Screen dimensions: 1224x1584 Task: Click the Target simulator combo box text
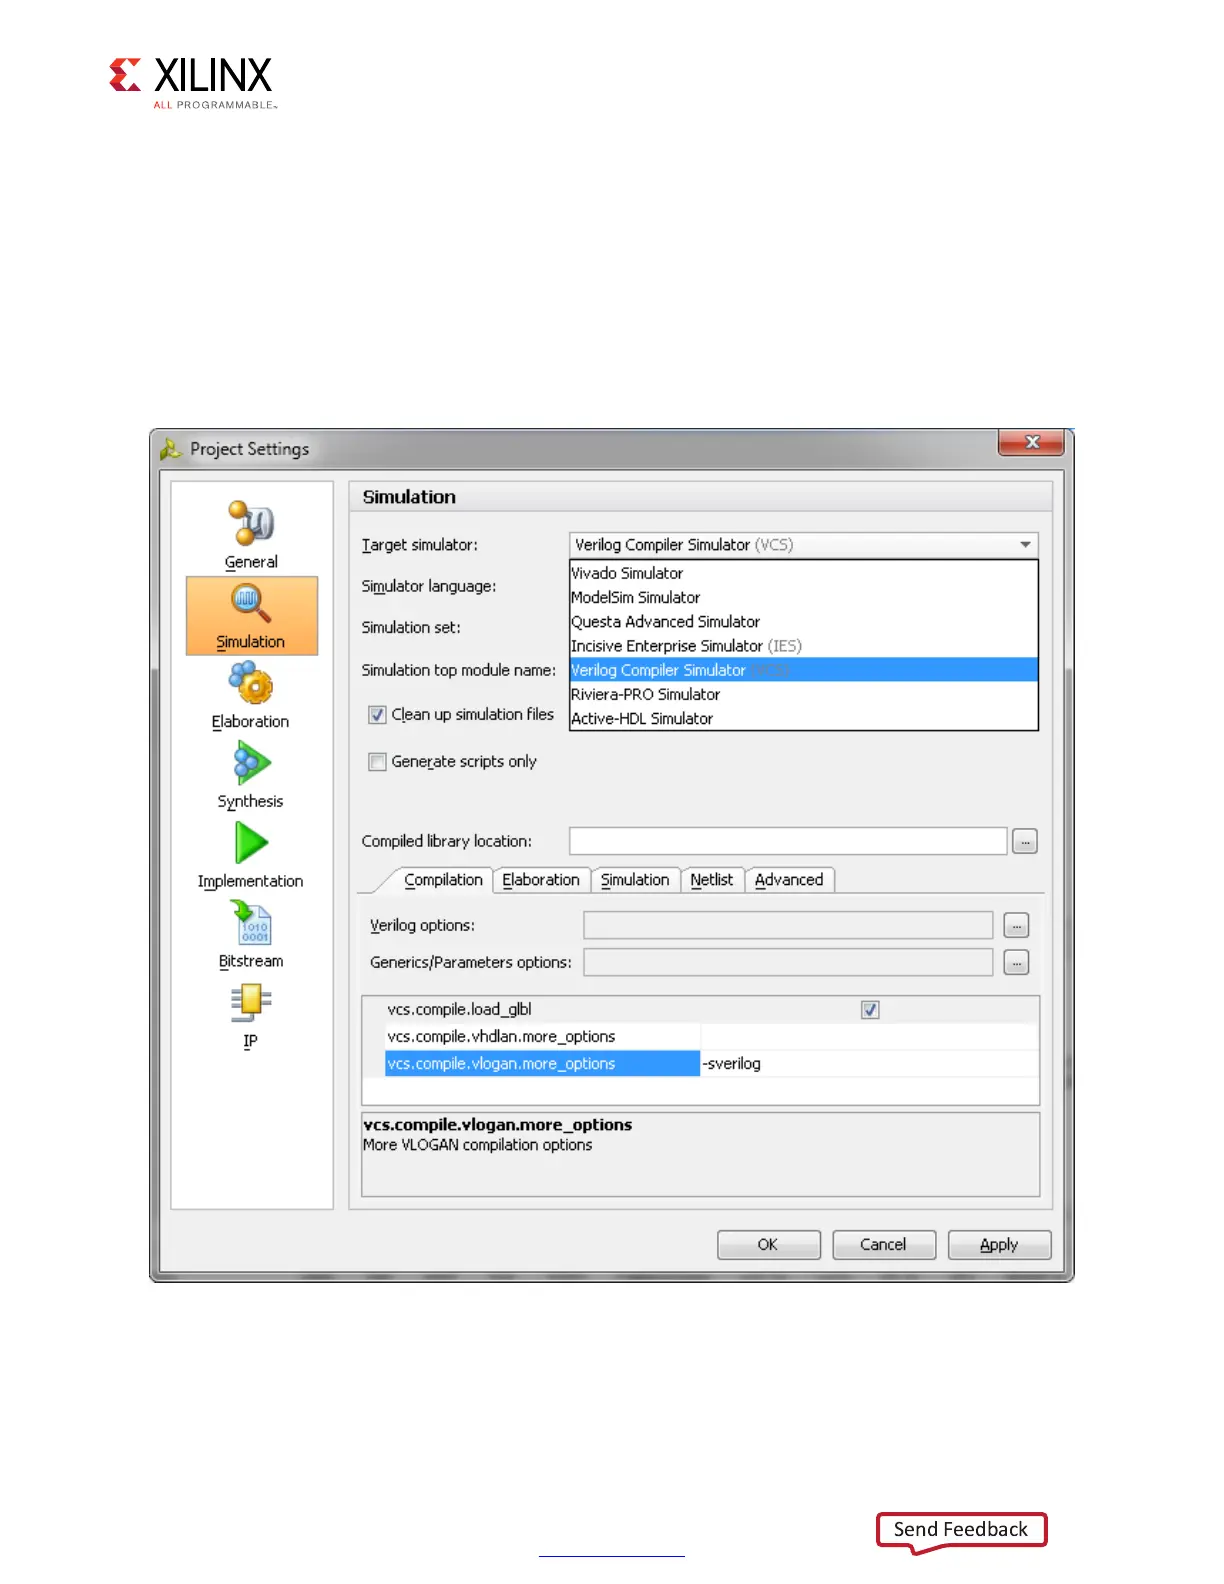[684, 545]
